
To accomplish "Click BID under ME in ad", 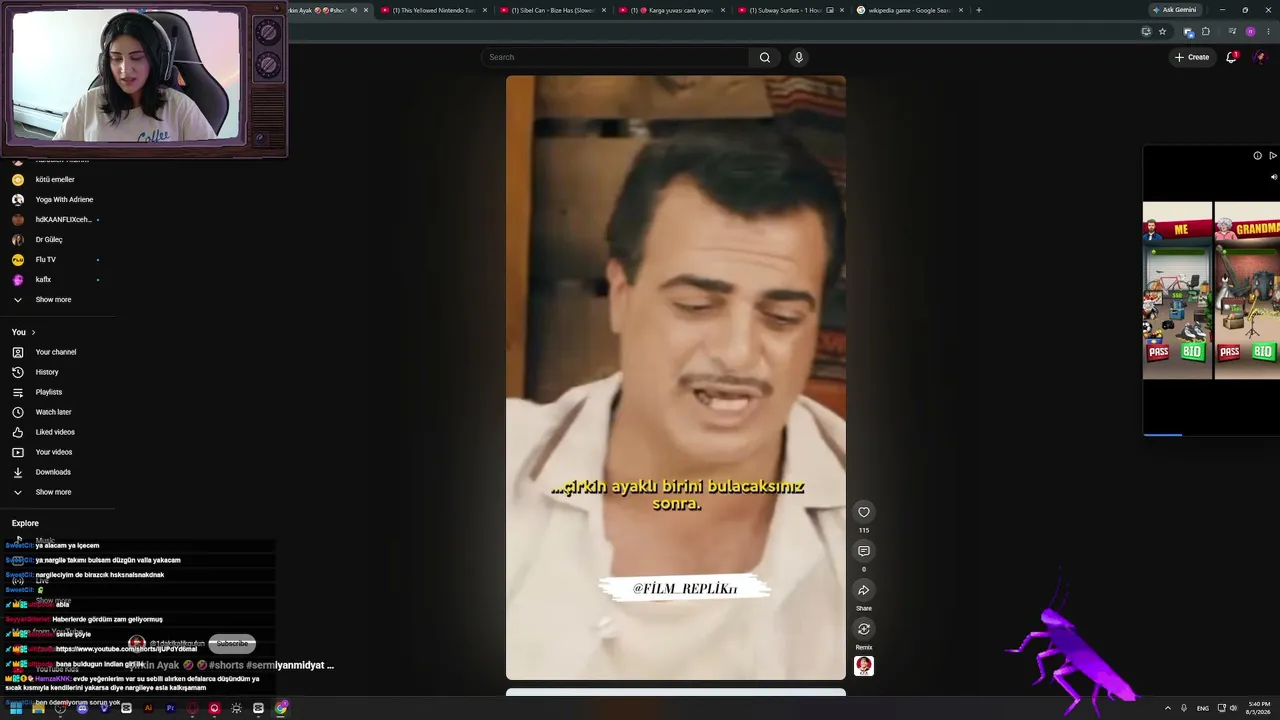I will click(x=1192, y=352).
